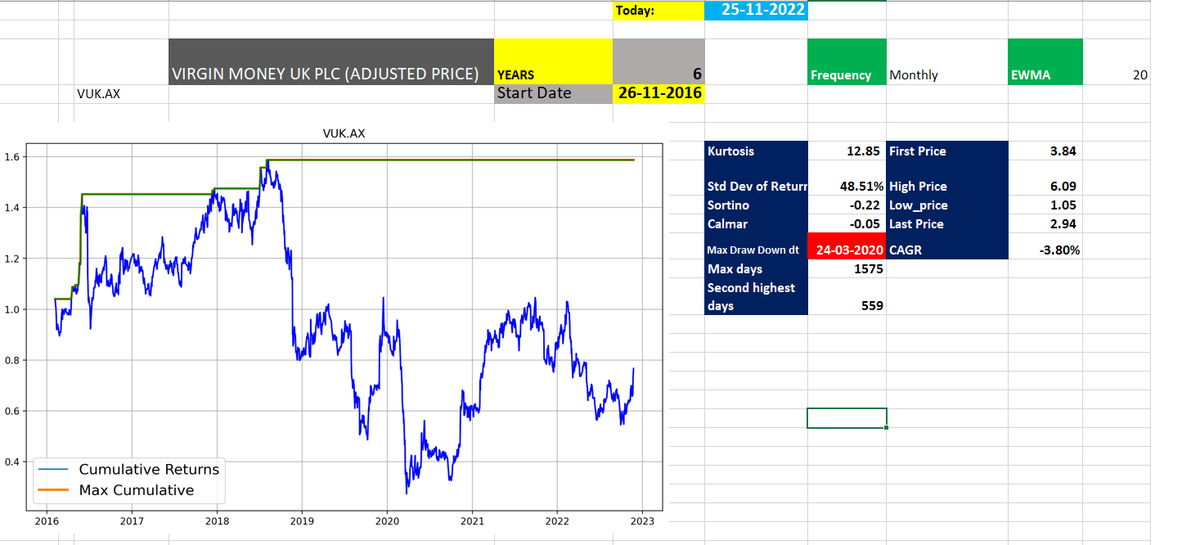Click the Calmar value -0.05

(847, 224)
